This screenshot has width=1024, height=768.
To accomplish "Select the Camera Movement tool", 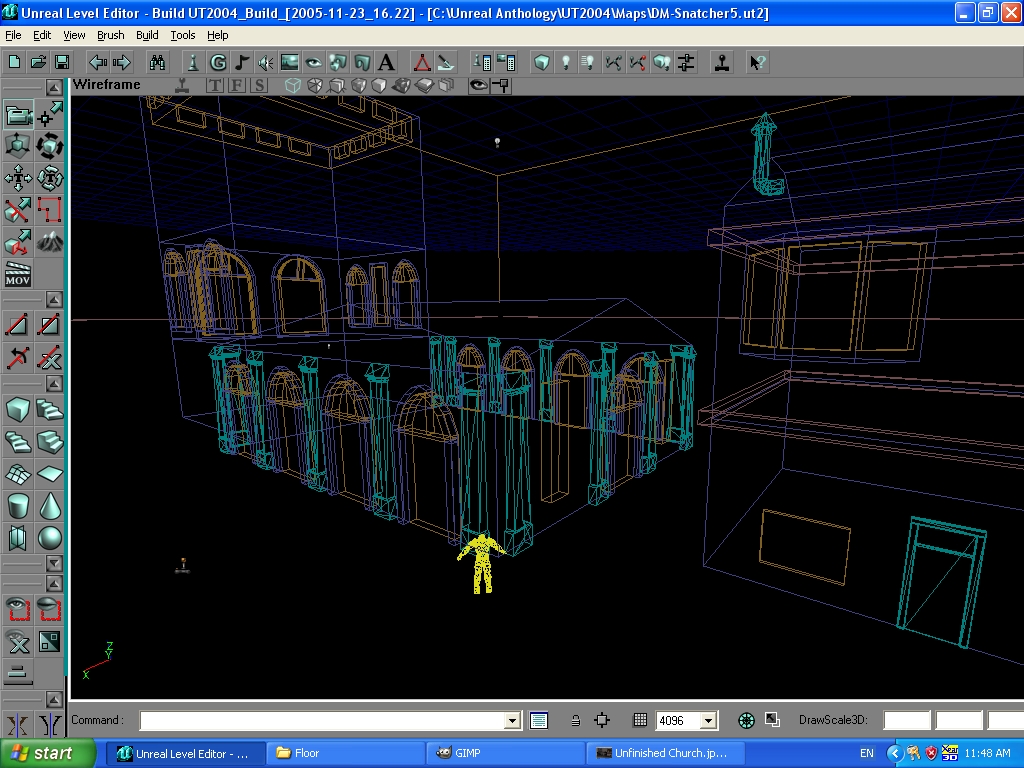I will click(x=19, y=115).
